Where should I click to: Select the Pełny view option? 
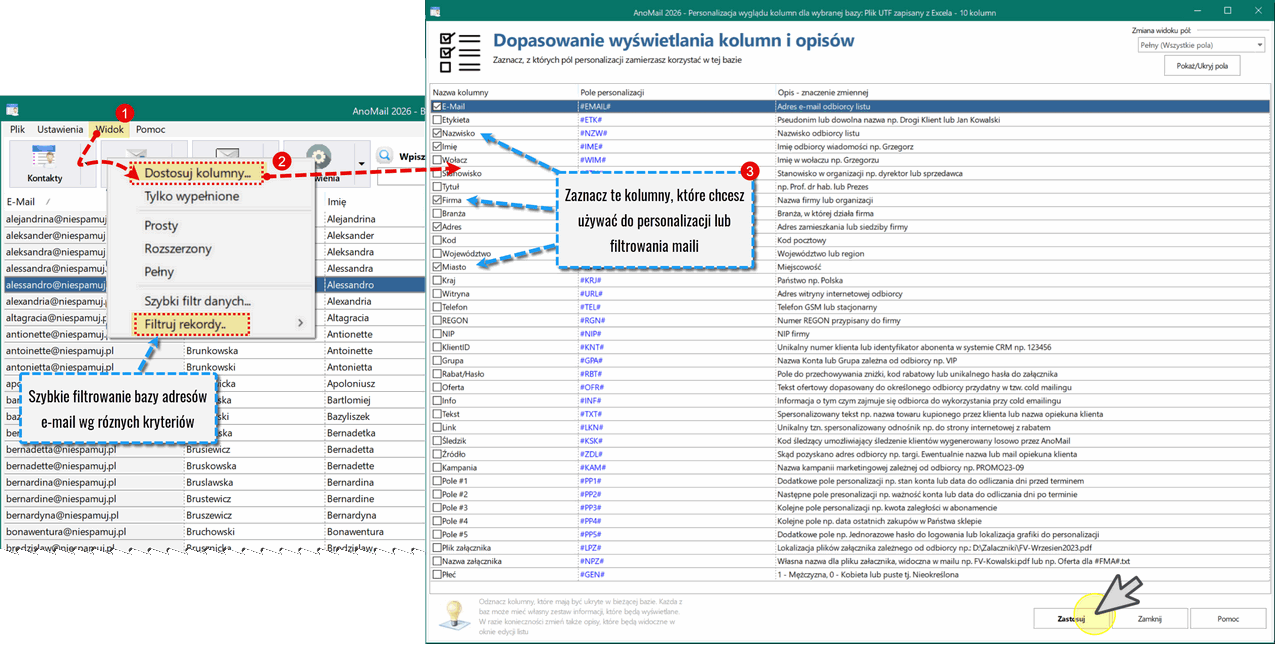(160, 271)
